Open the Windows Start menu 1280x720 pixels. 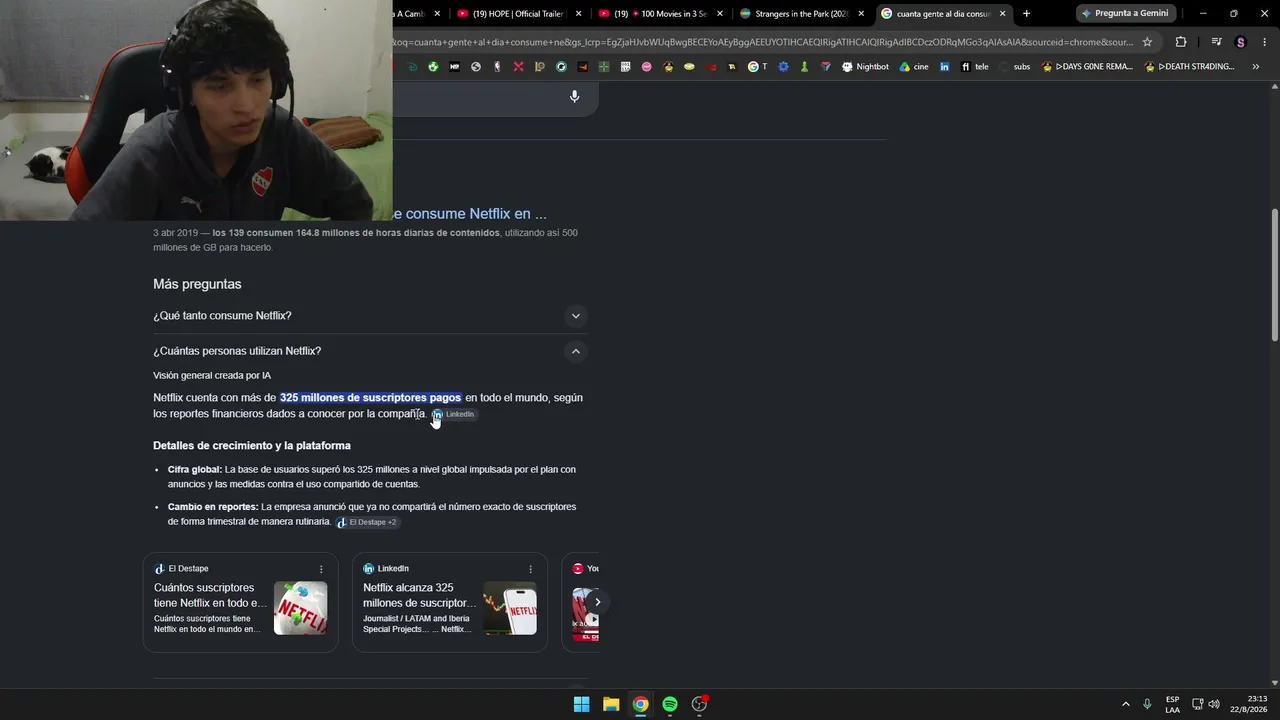581,704
